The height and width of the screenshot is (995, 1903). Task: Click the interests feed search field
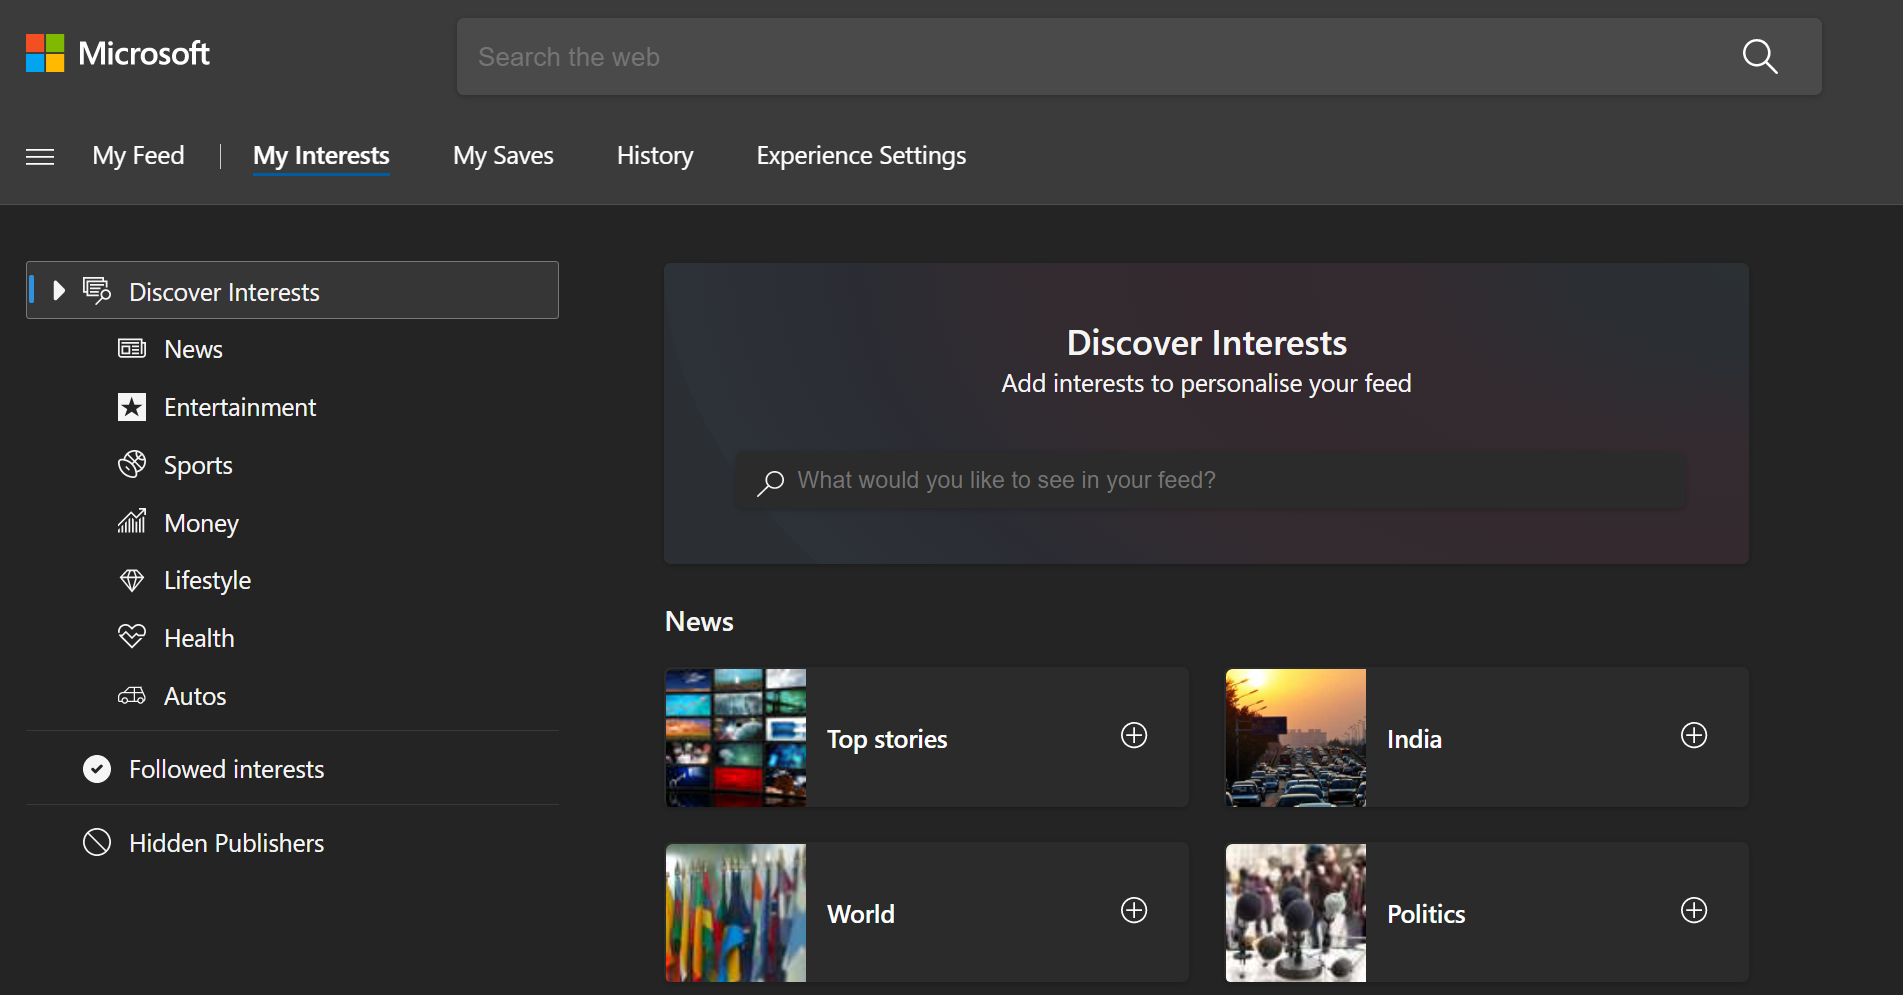click(1211, 481)
